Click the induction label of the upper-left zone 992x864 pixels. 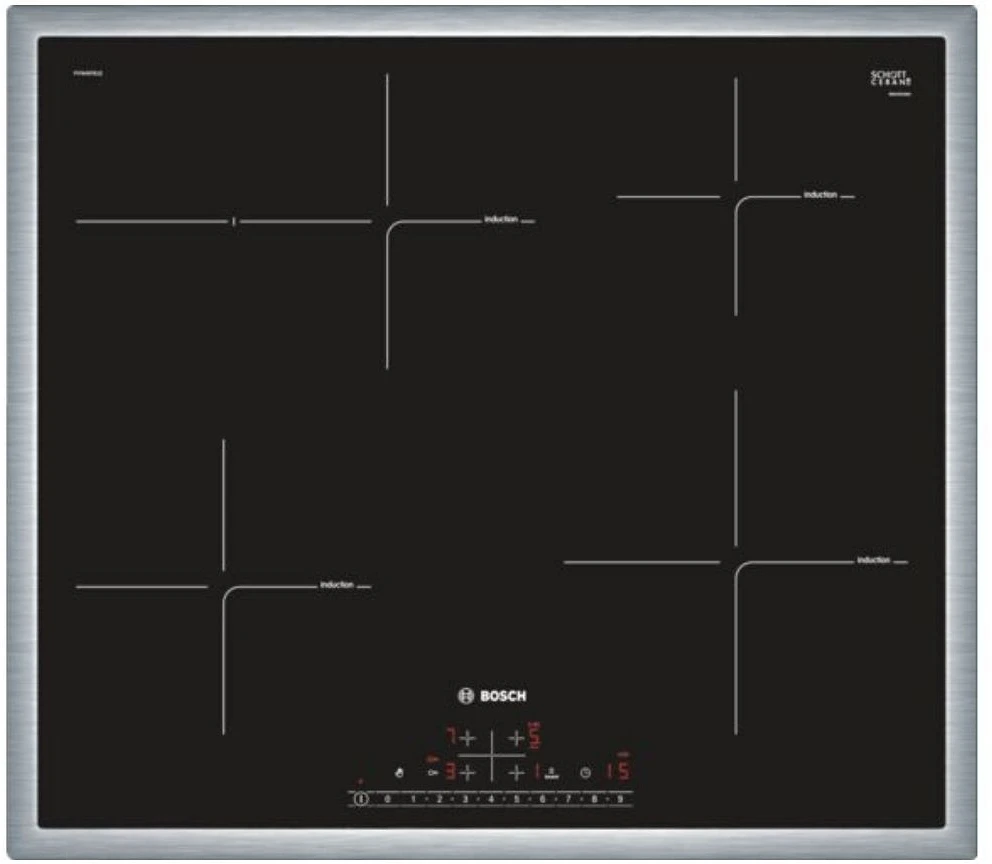click(501, 219)
